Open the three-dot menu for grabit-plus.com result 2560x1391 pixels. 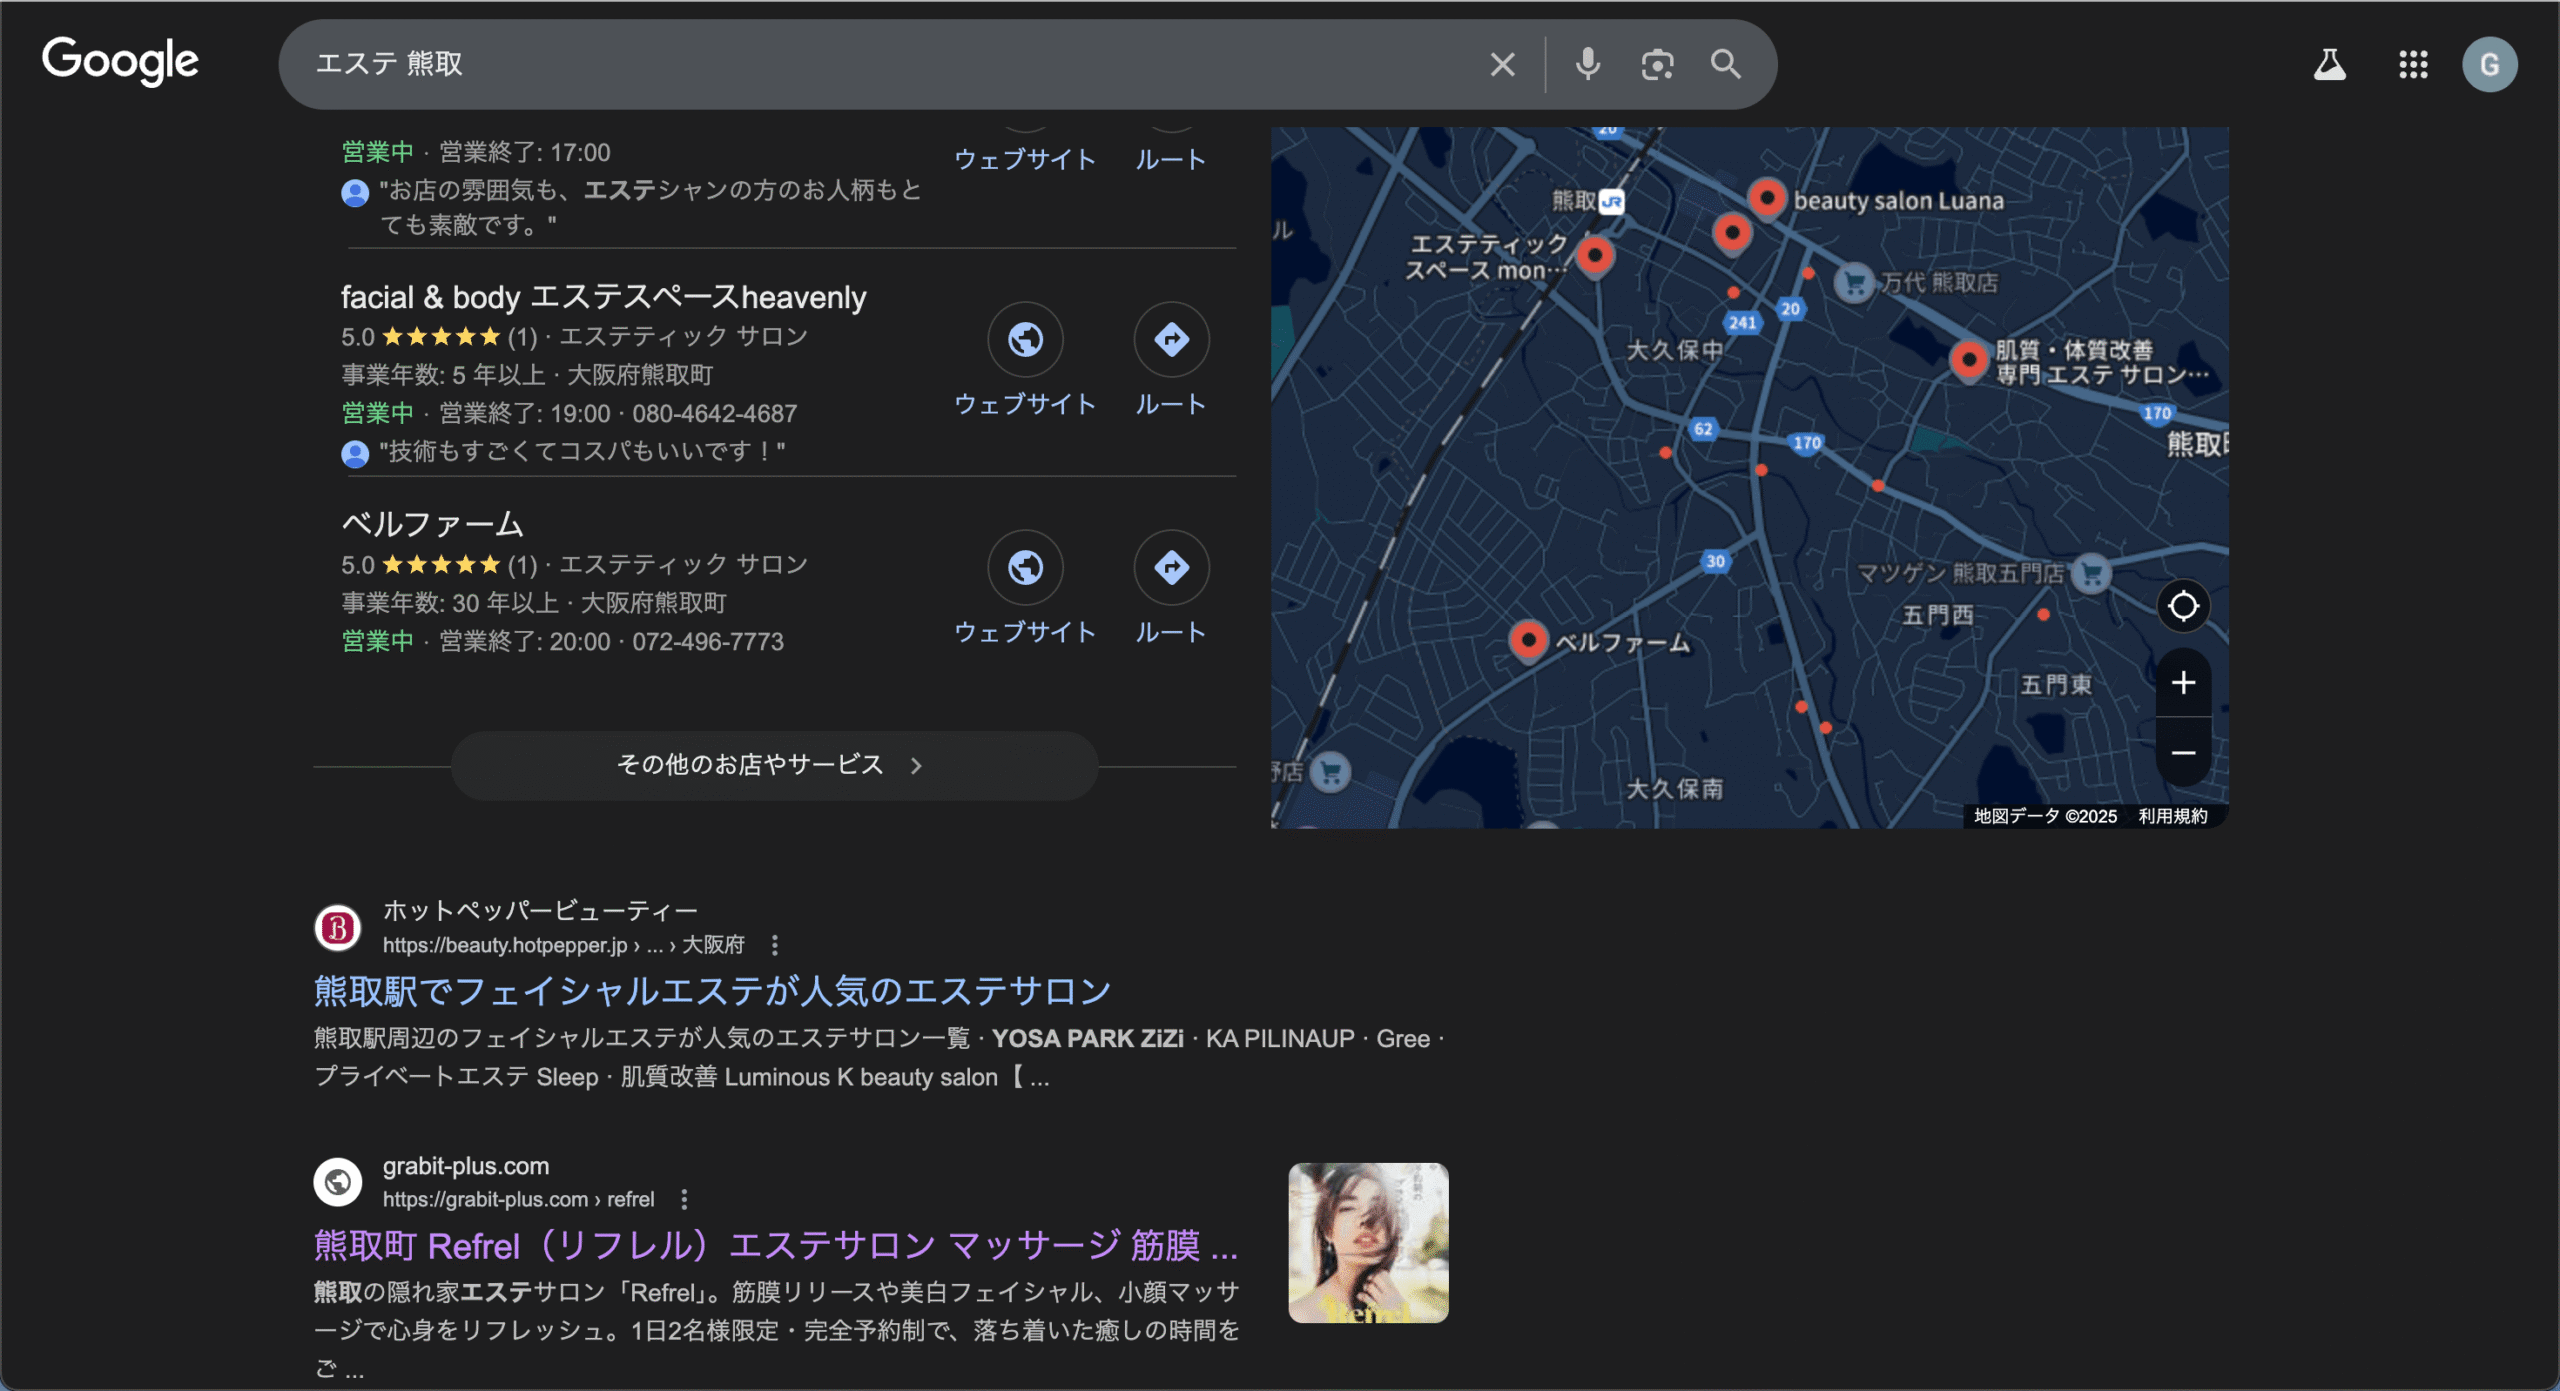[684, 1198]
